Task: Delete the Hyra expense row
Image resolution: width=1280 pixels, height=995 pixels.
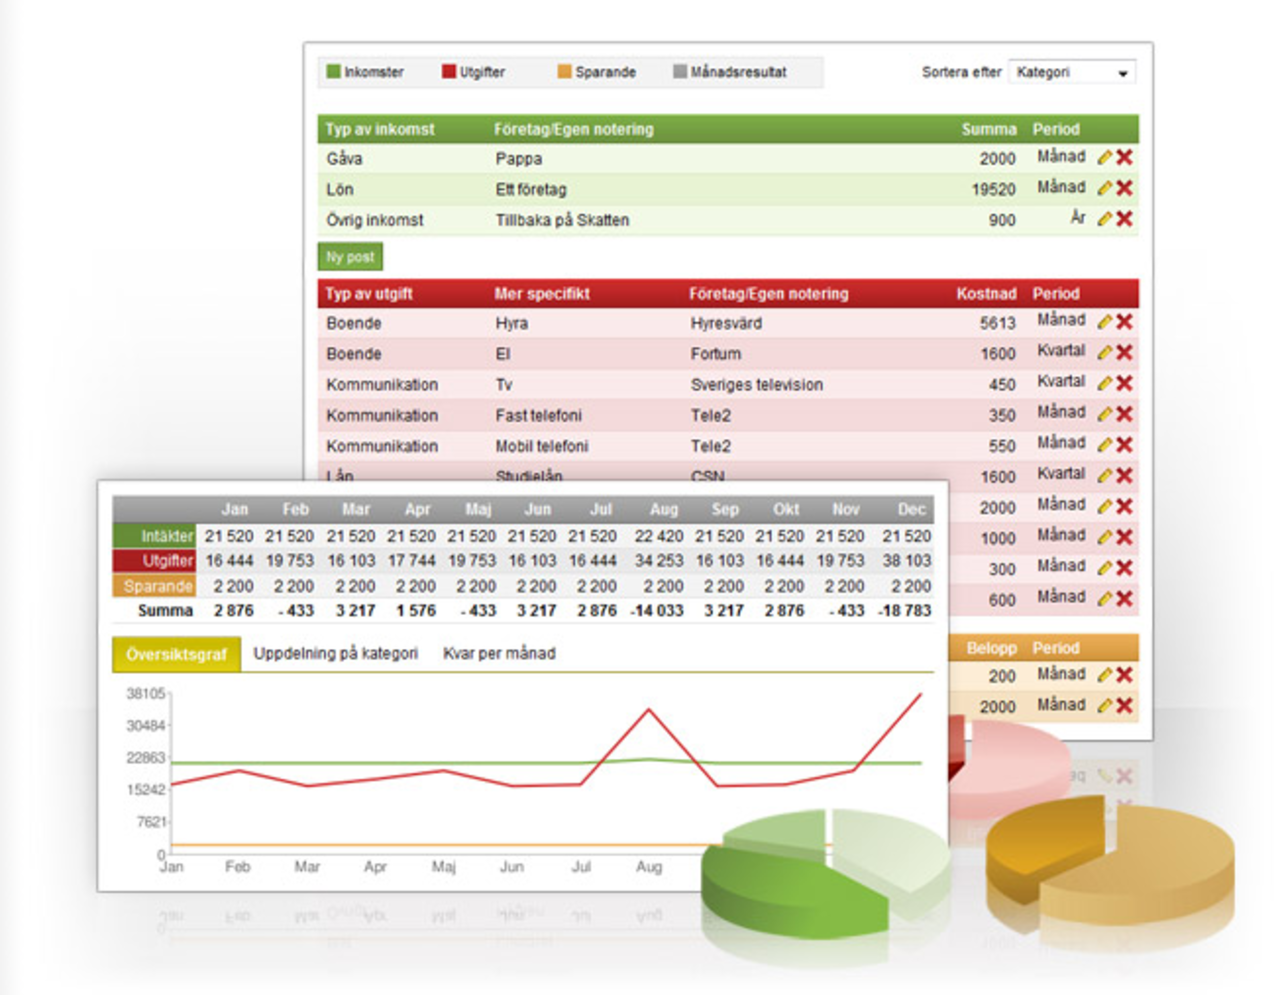Action: pyautogui.click(x=1125, y=322)
